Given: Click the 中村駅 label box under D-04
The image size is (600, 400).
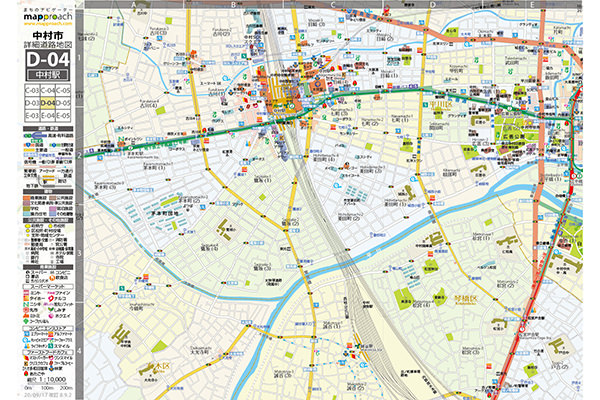Looking at the screenshot, I should click(x=48, y=75).
